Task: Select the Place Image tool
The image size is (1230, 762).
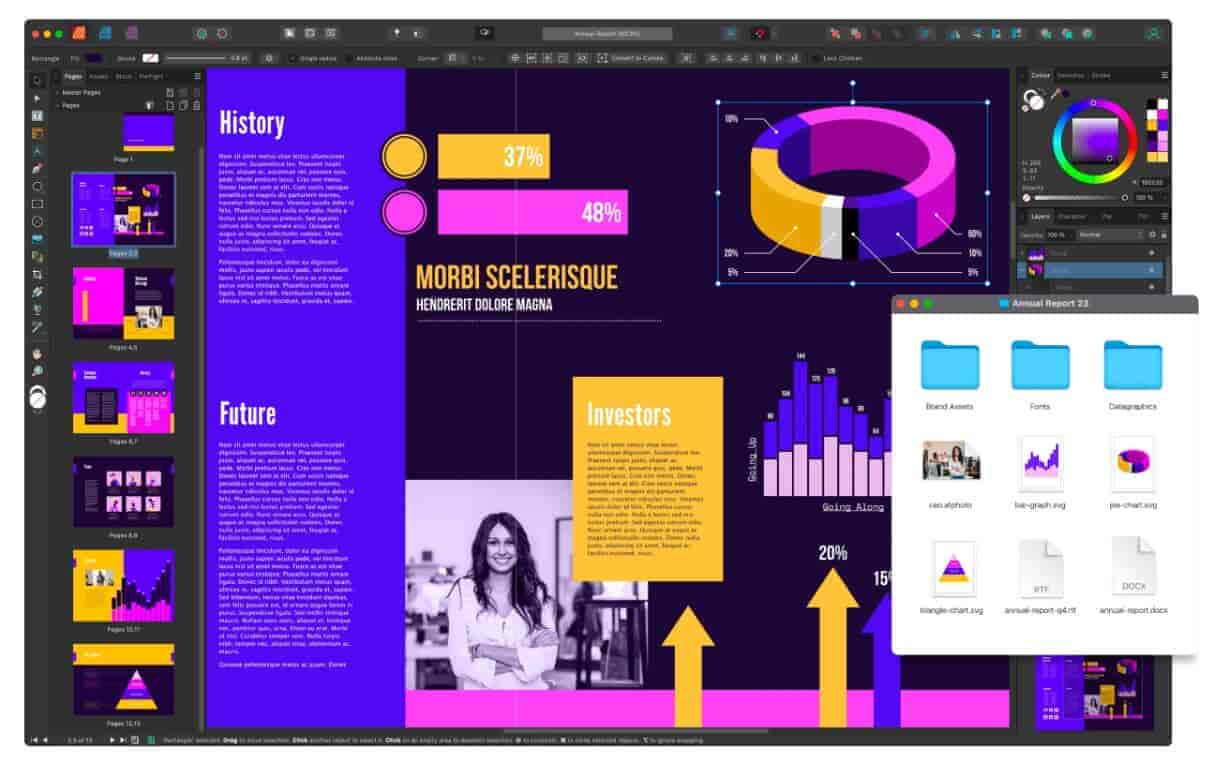Action: (37, 239)
